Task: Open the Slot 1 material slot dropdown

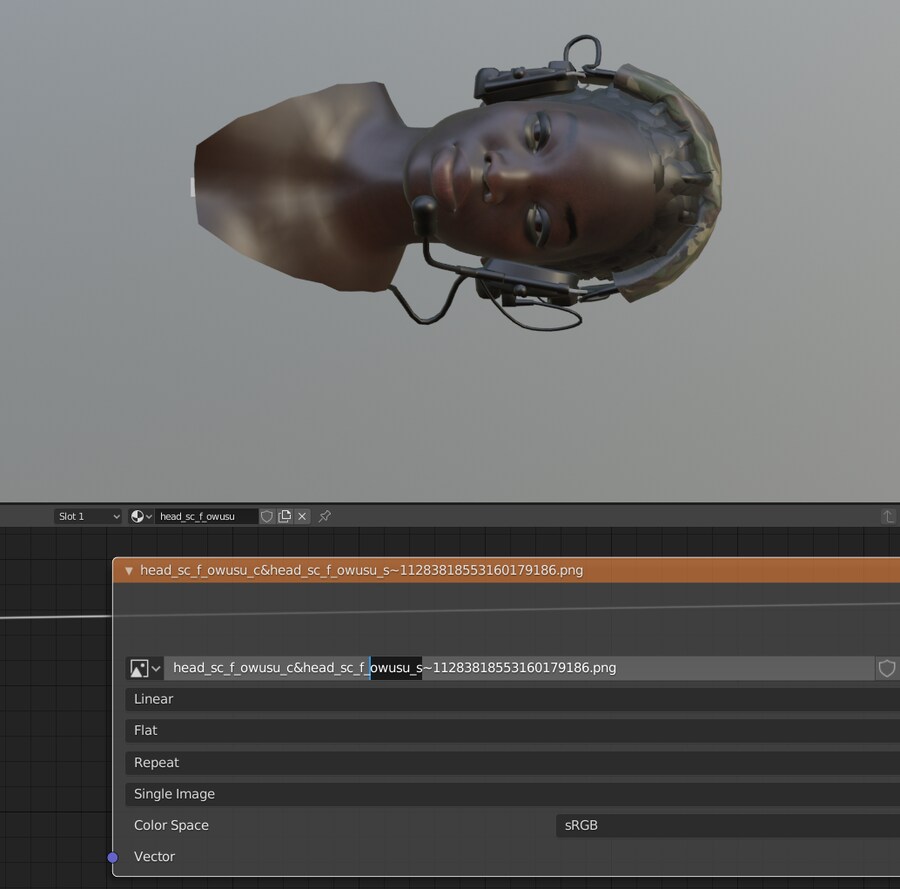Action: (88, 516)
